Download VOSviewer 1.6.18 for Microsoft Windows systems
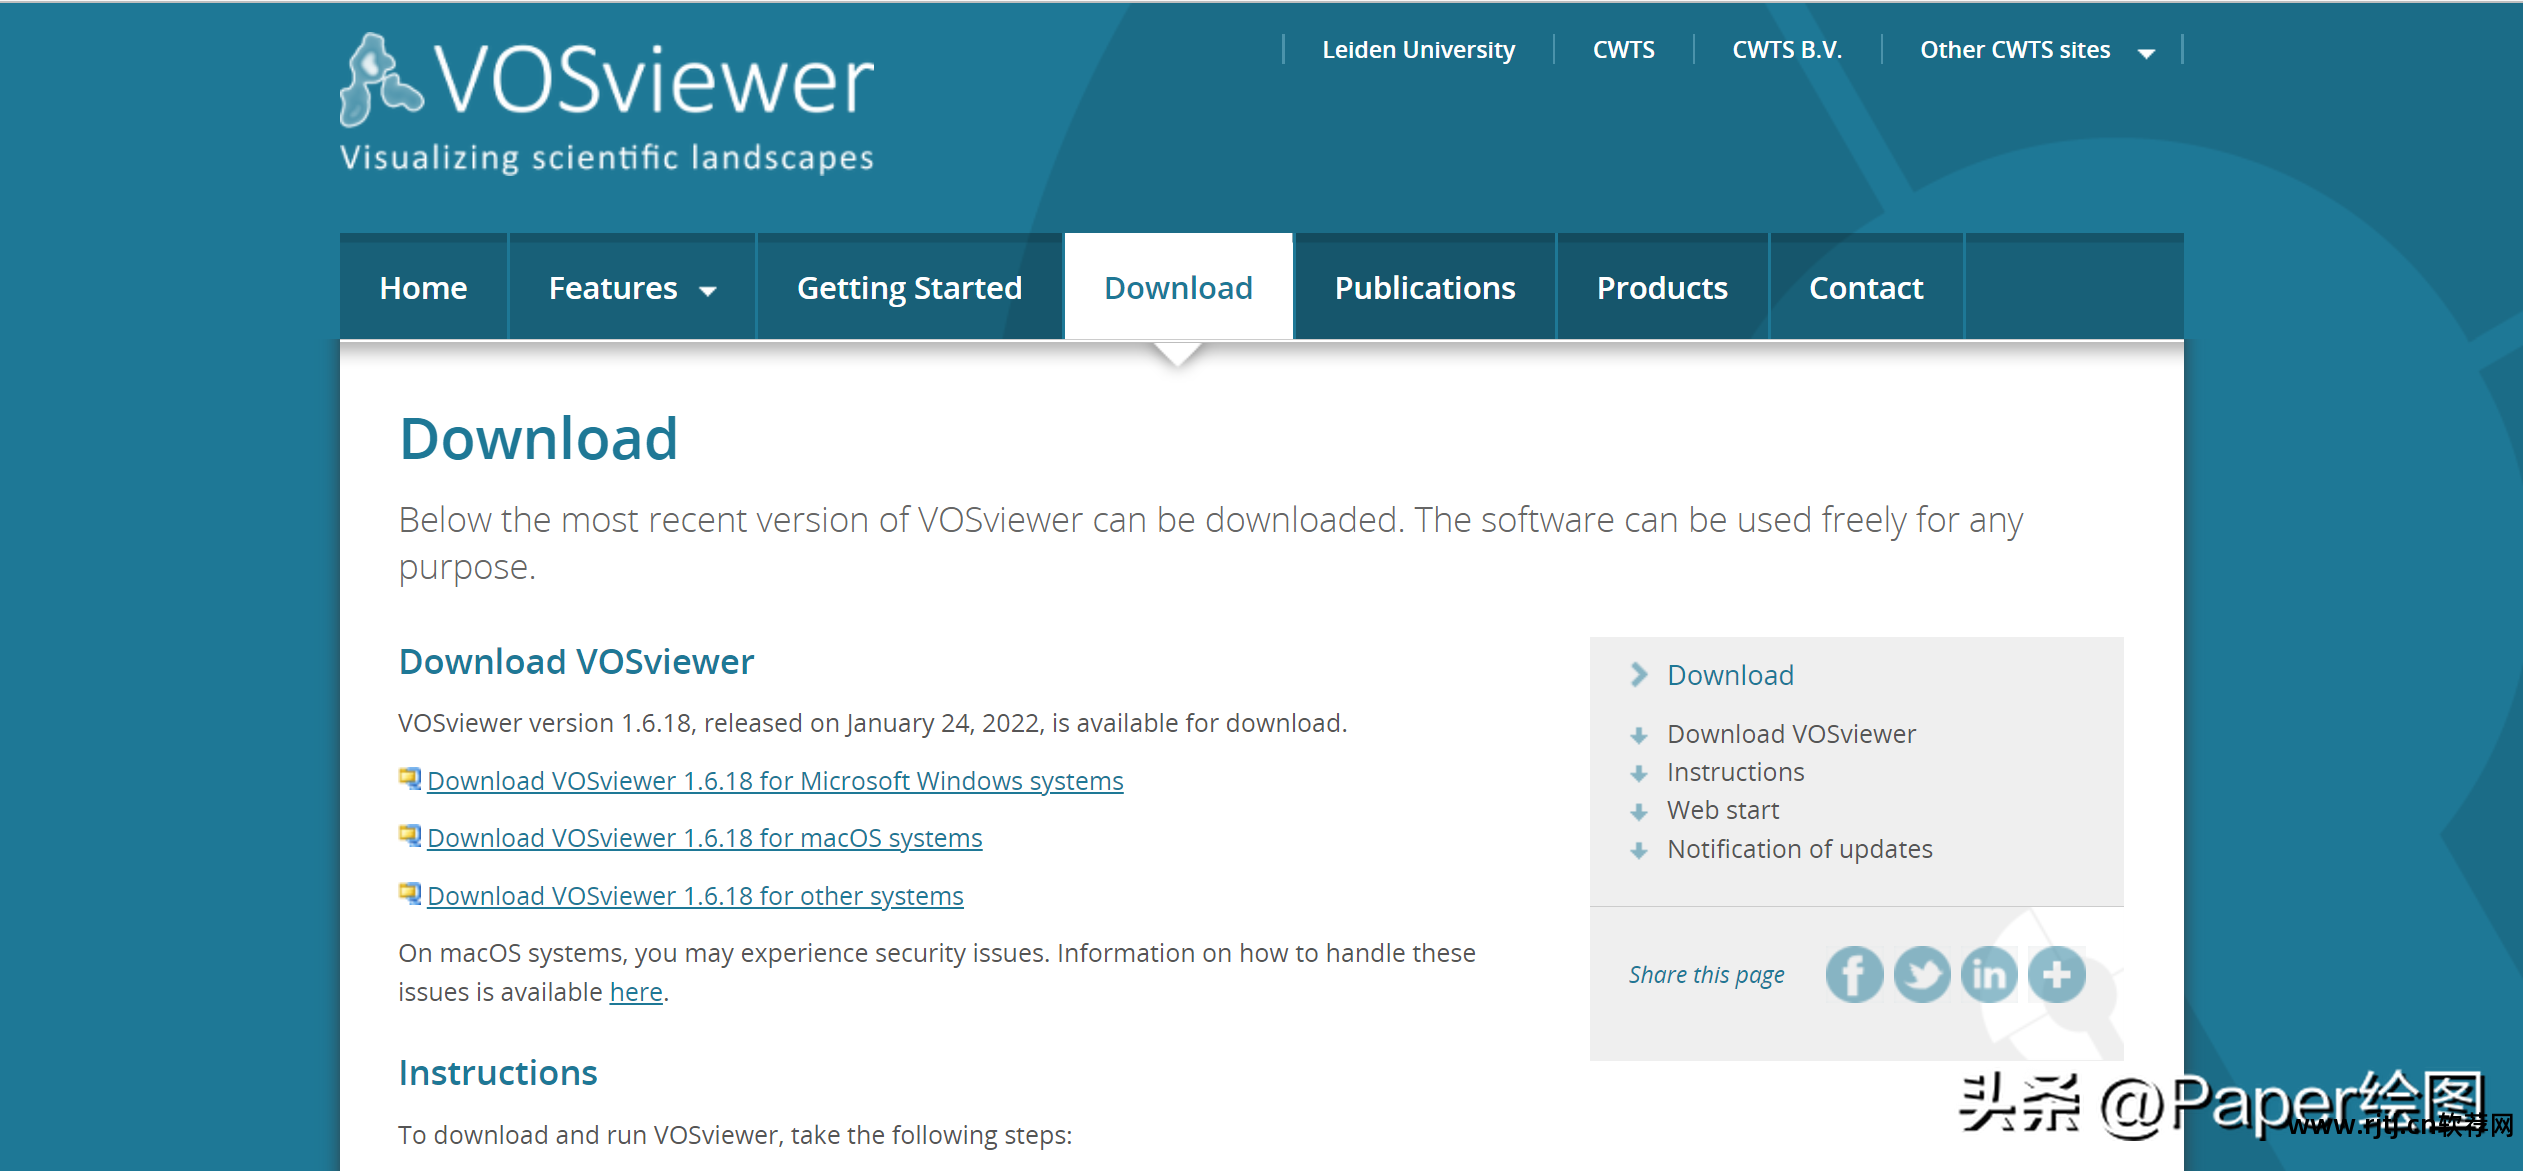The width and height of the screenshot is (2523, 1171). 775,781
